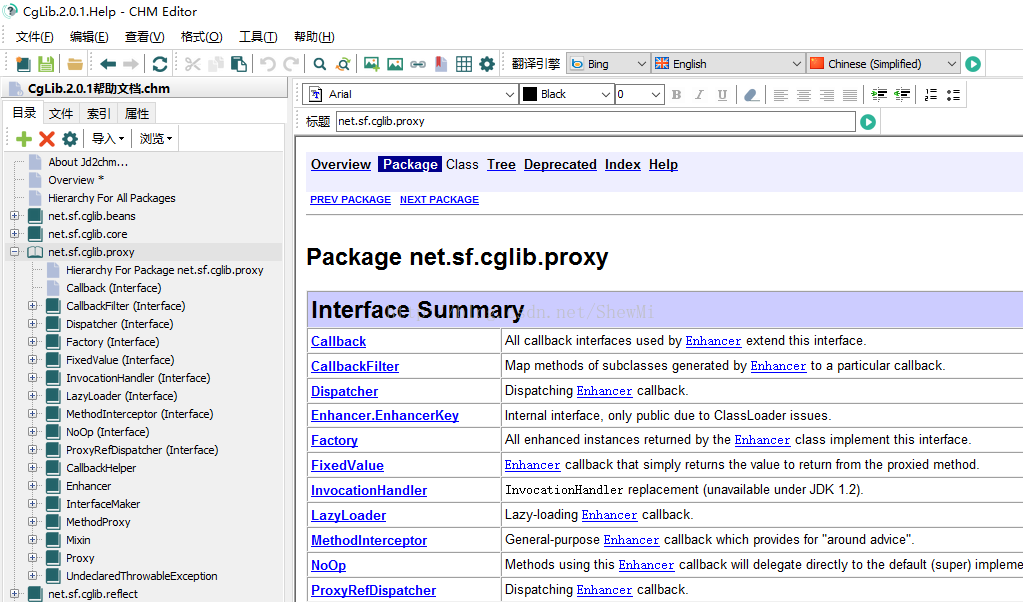Toggle the bulleted list formatting button

click(x=953, y=95)
